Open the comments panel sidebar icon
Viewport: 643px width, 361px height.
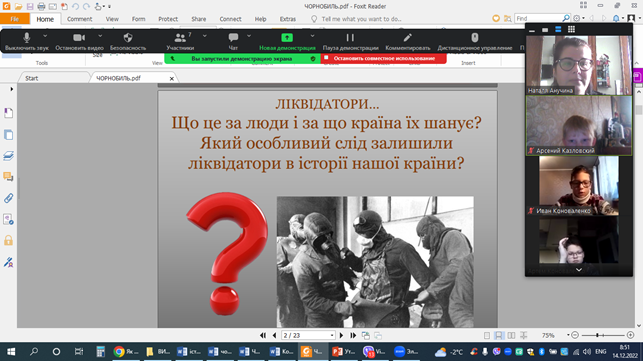(x=8, y=177)
